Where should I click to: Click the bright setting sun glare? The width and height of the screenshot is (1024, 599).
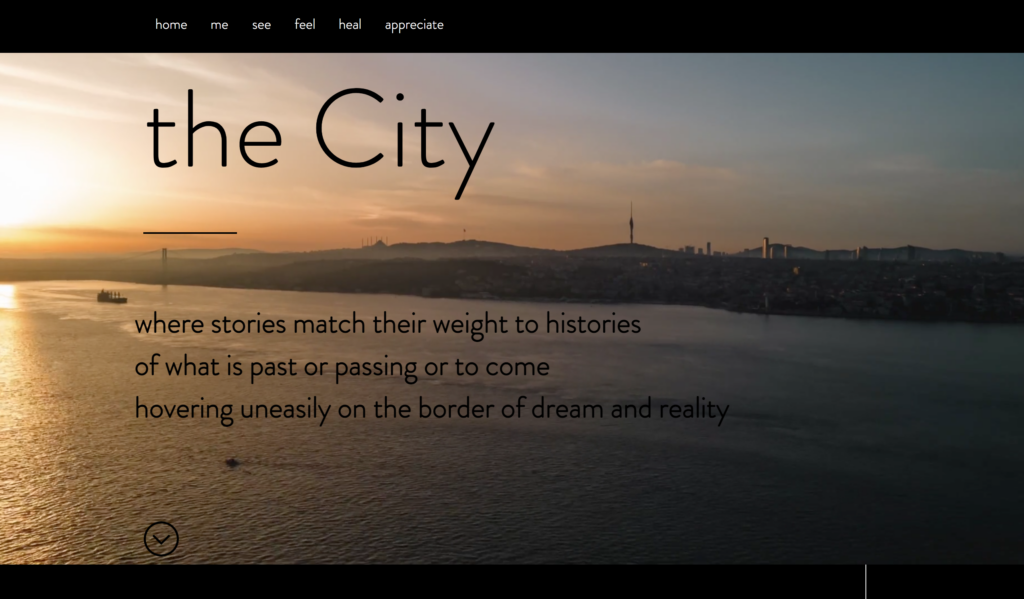20,176
